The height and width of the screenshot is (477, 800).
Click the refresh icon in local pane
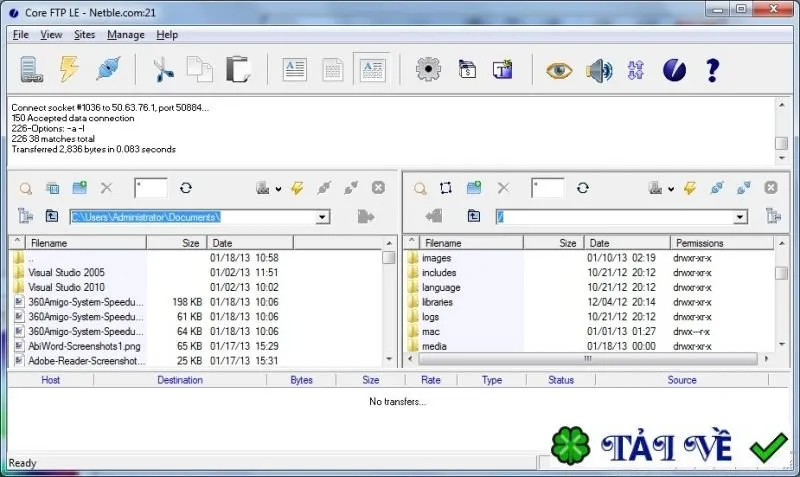point(186,188)
